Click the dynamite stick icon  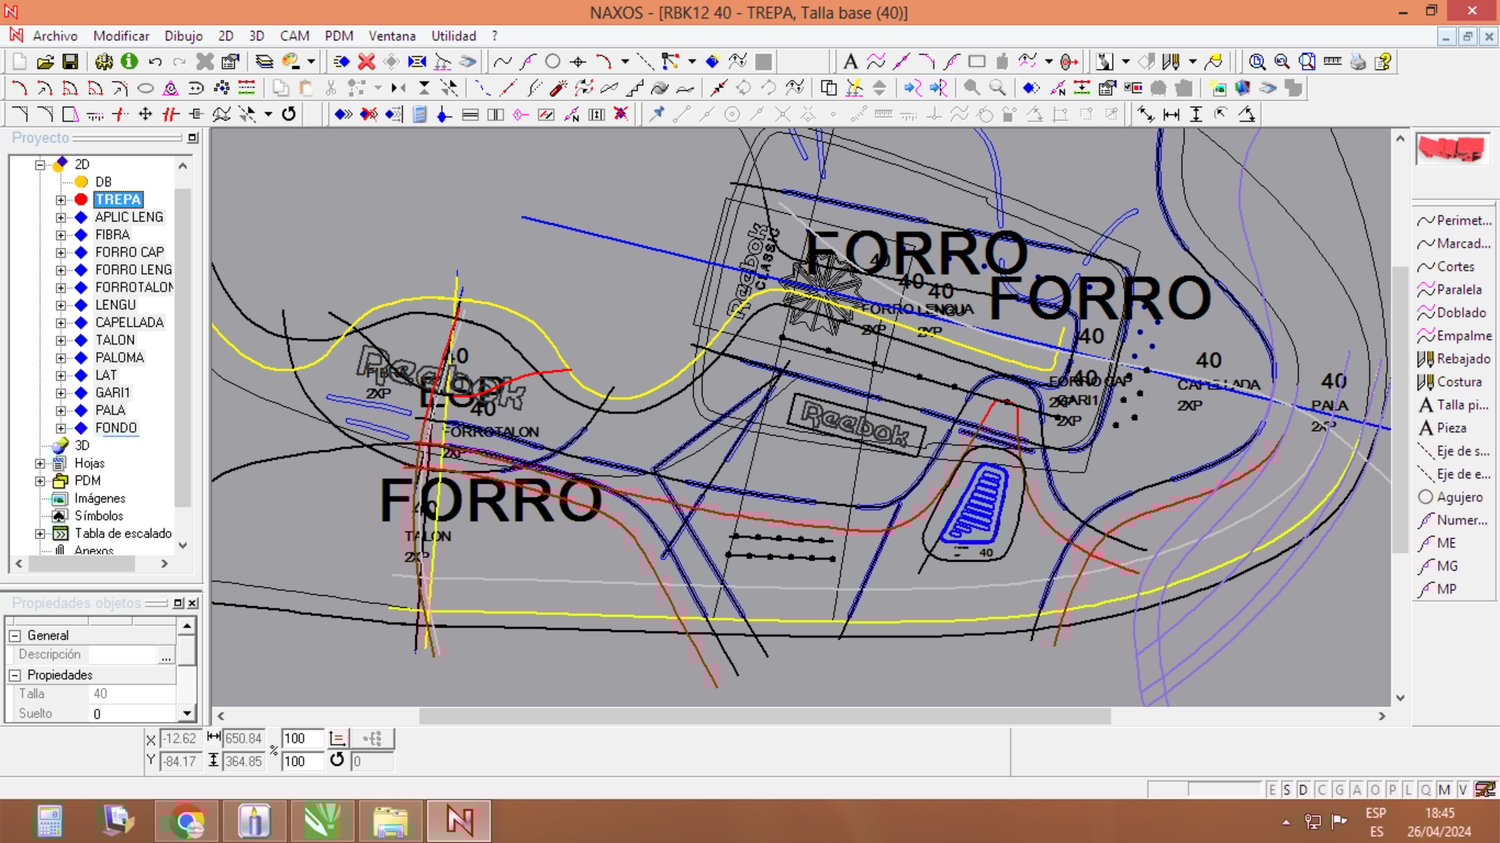pos(558,88)
